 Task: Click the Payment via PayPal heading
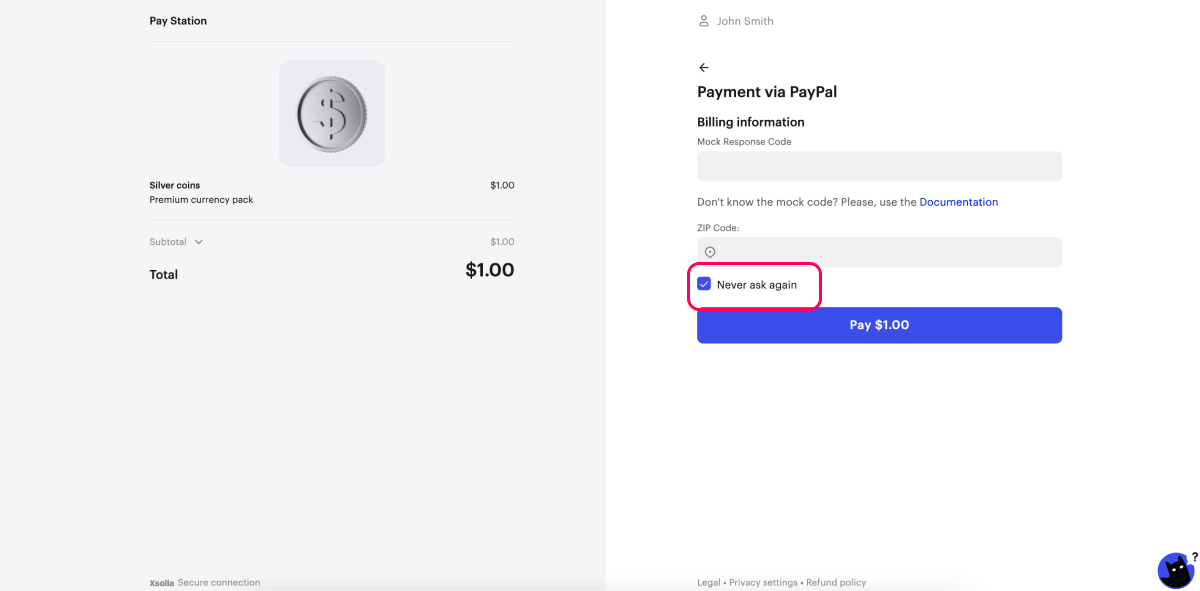(767, 92)
